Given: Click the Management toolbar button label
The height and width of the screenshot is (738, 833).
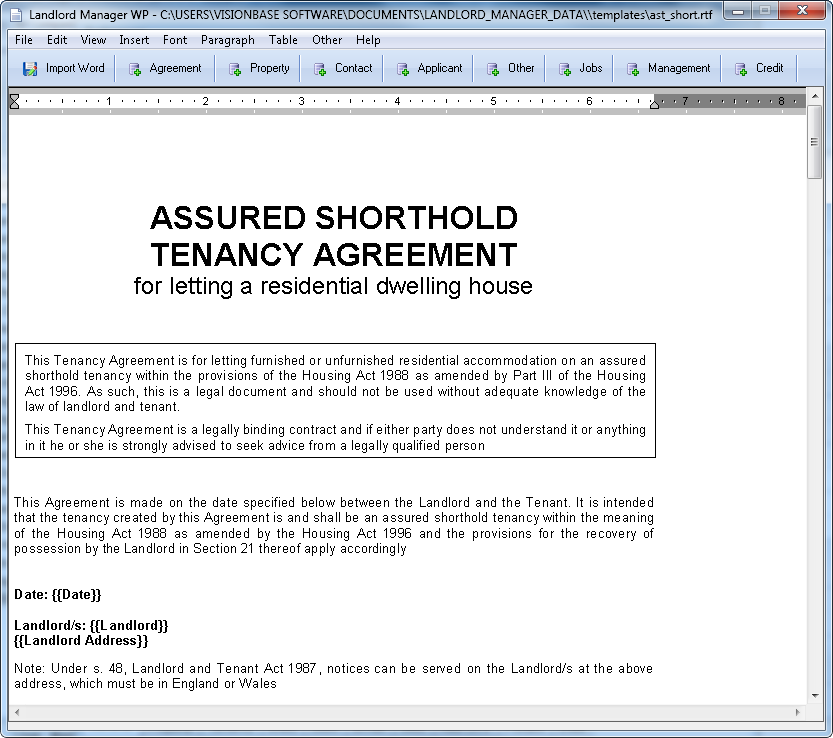Looking at the screenshot, I should tap(679, 68).
